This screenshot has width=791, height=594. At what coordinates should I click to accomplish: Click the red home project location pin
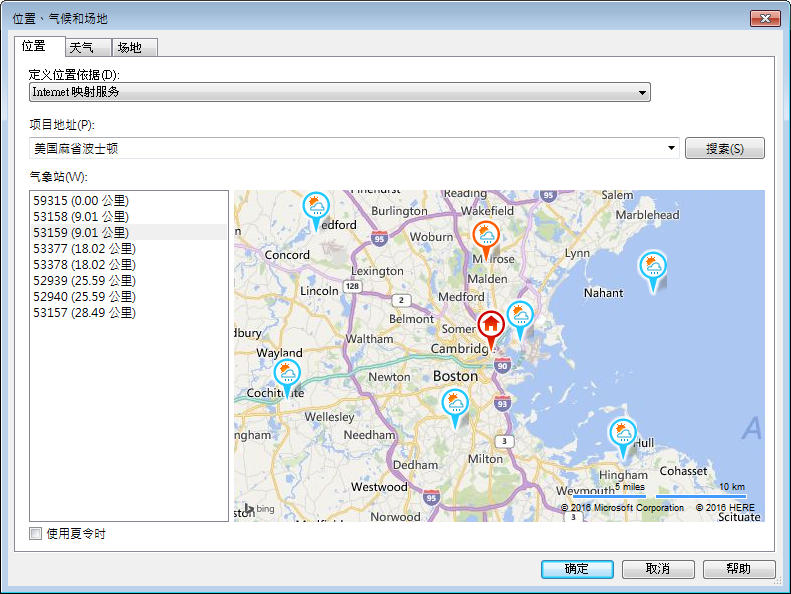point(491,329)
